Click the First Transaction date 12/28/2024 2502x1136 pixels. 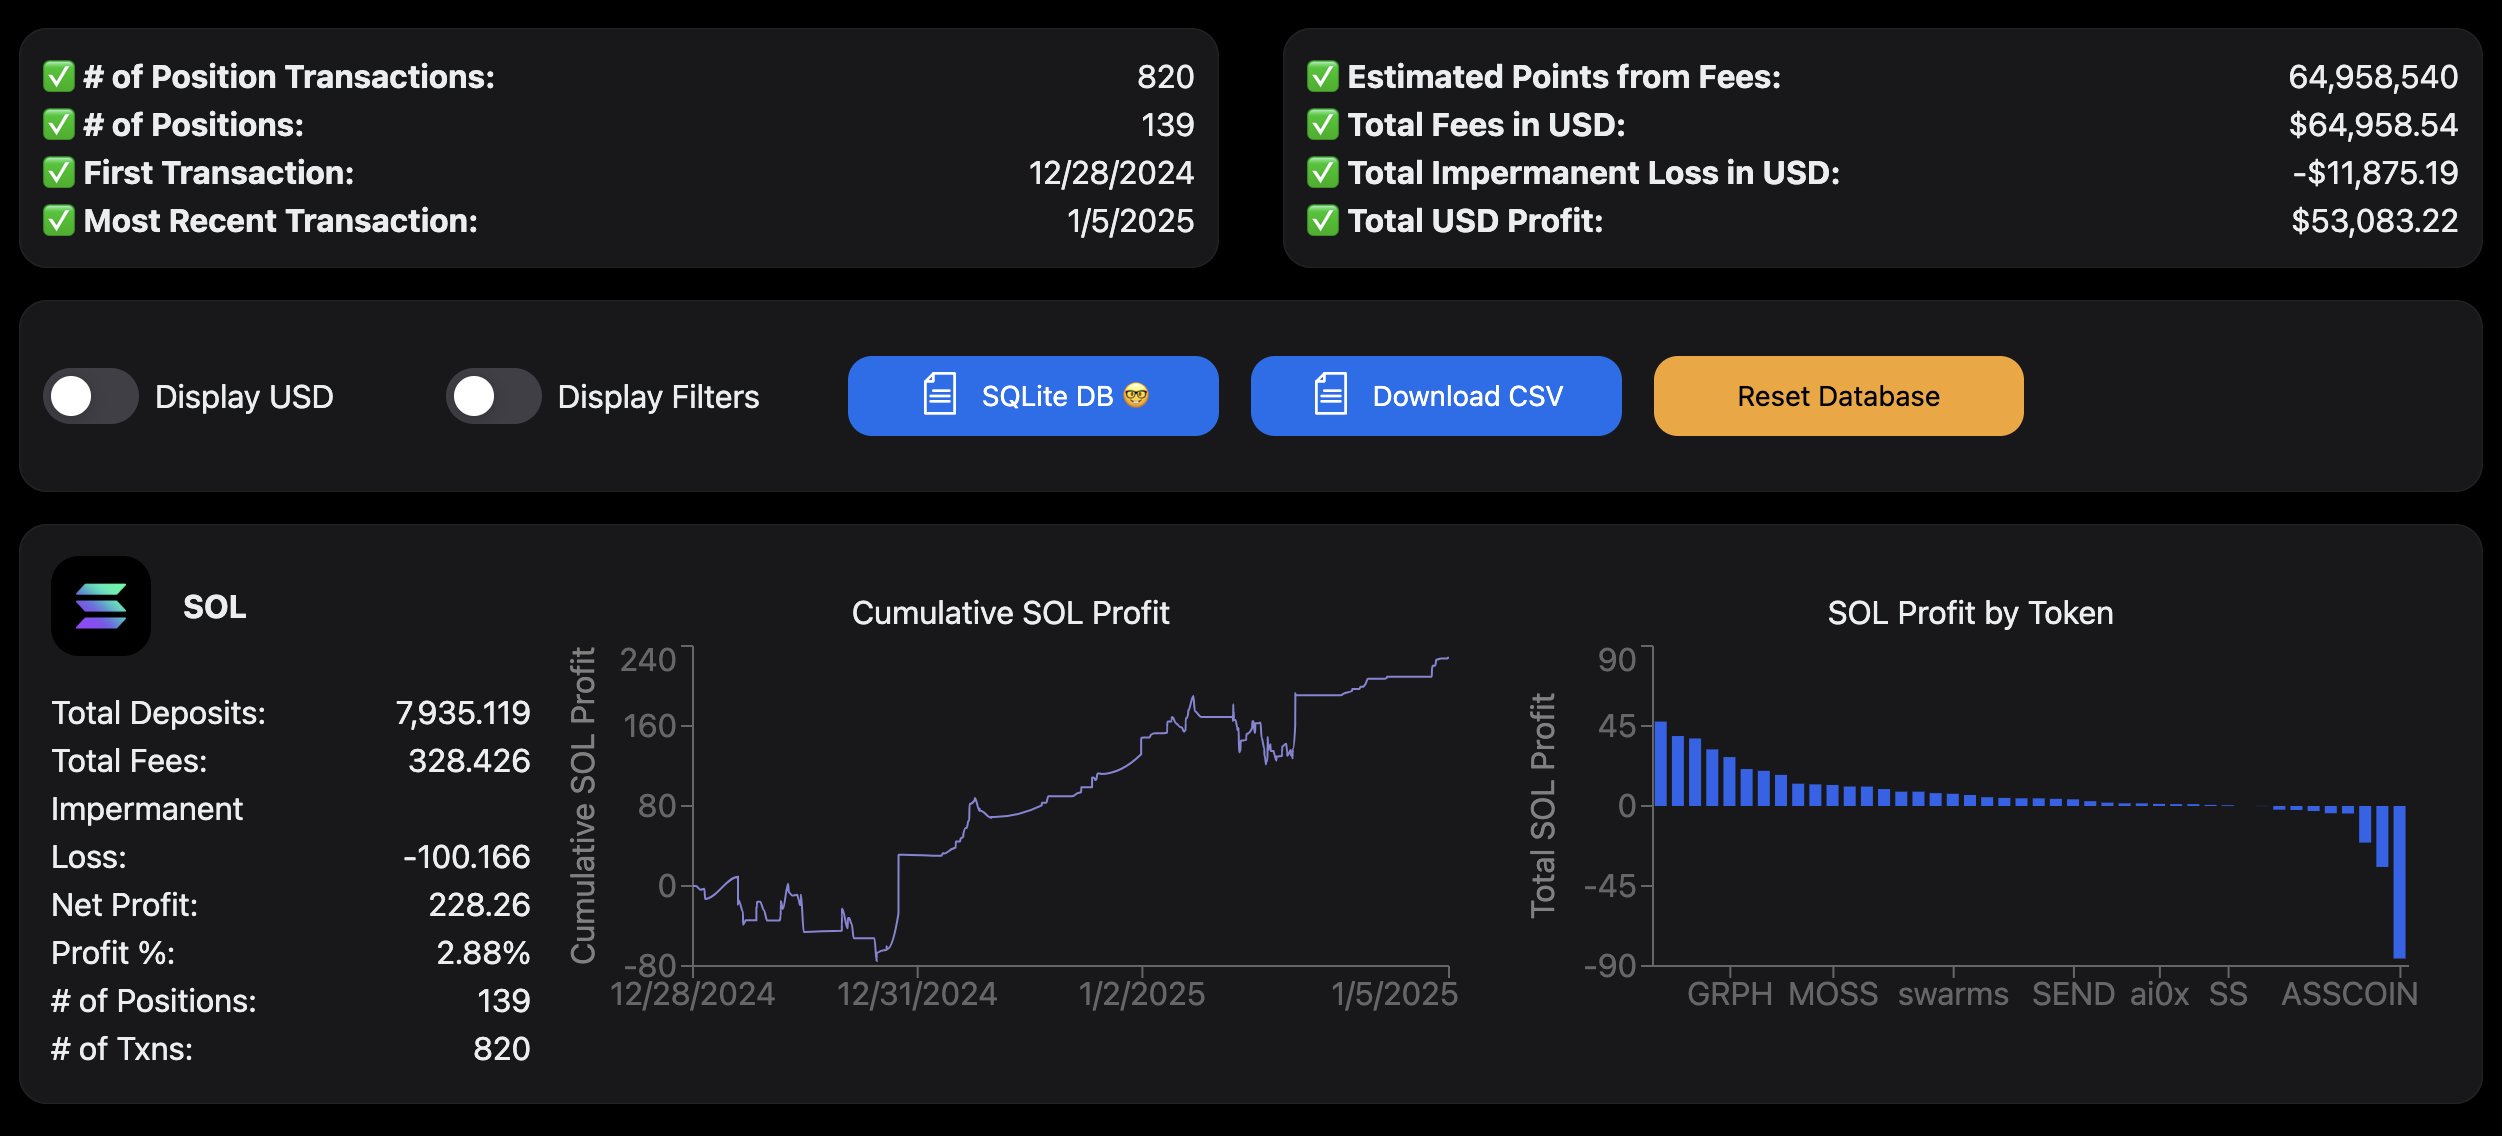pyautogui.click(x=1111, y=173)
